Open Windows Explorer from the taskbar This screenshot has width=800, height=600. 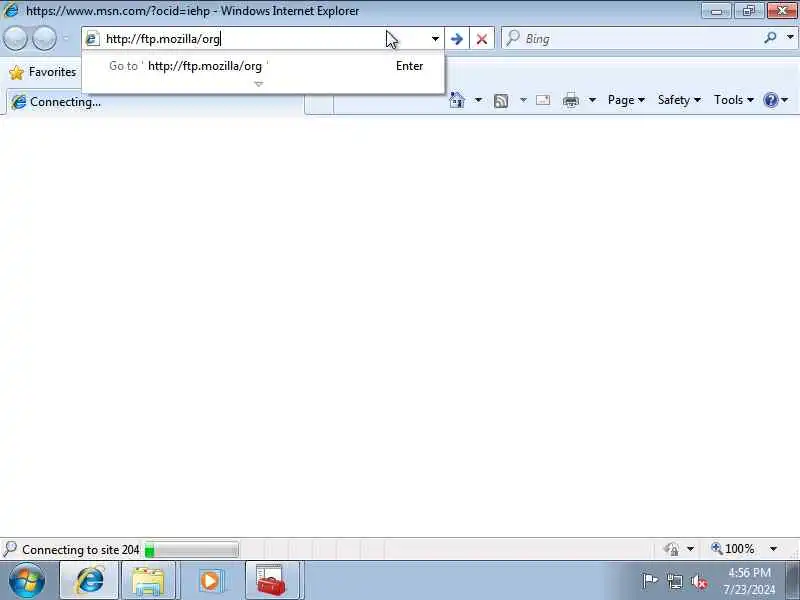(x=148, y=581)
